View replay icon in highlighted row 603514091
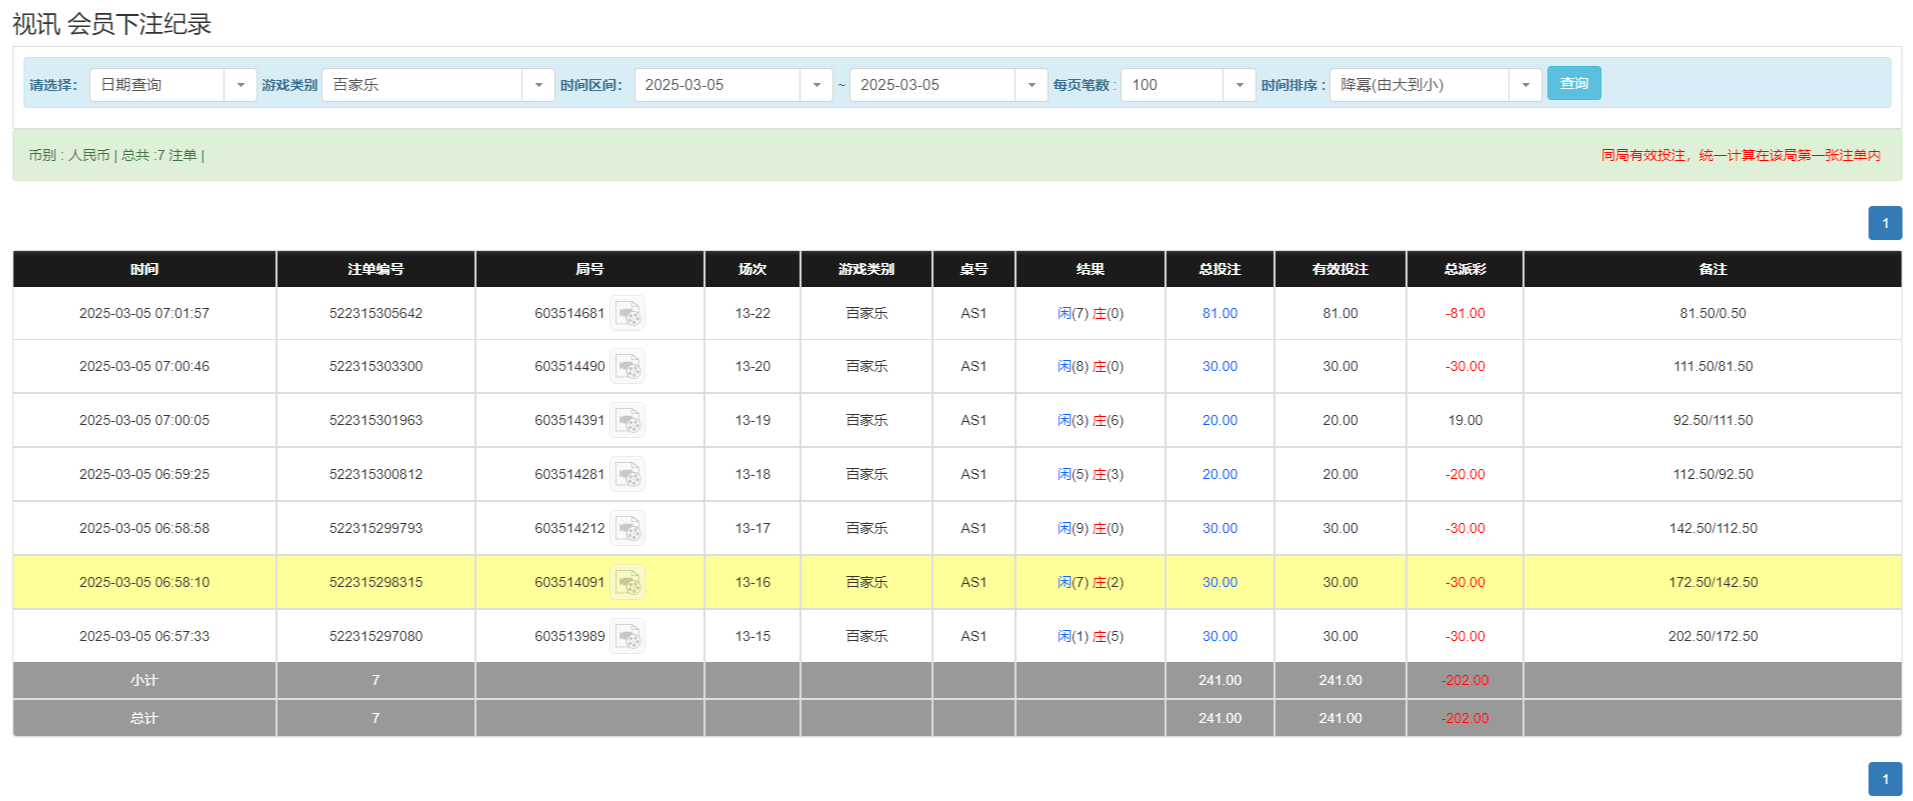Viewport: 1913px width, 801px height. pos(628,583)
